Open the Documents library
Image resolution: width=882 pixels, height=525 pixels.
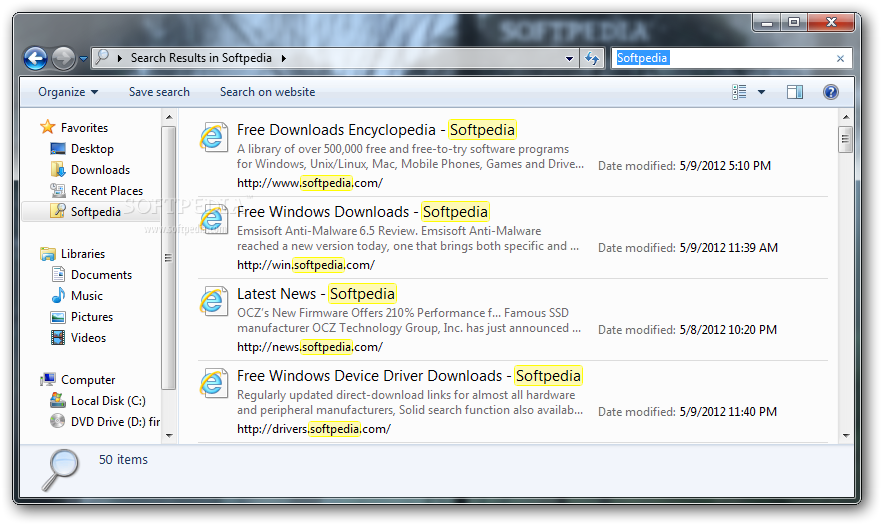click(101, 275)
